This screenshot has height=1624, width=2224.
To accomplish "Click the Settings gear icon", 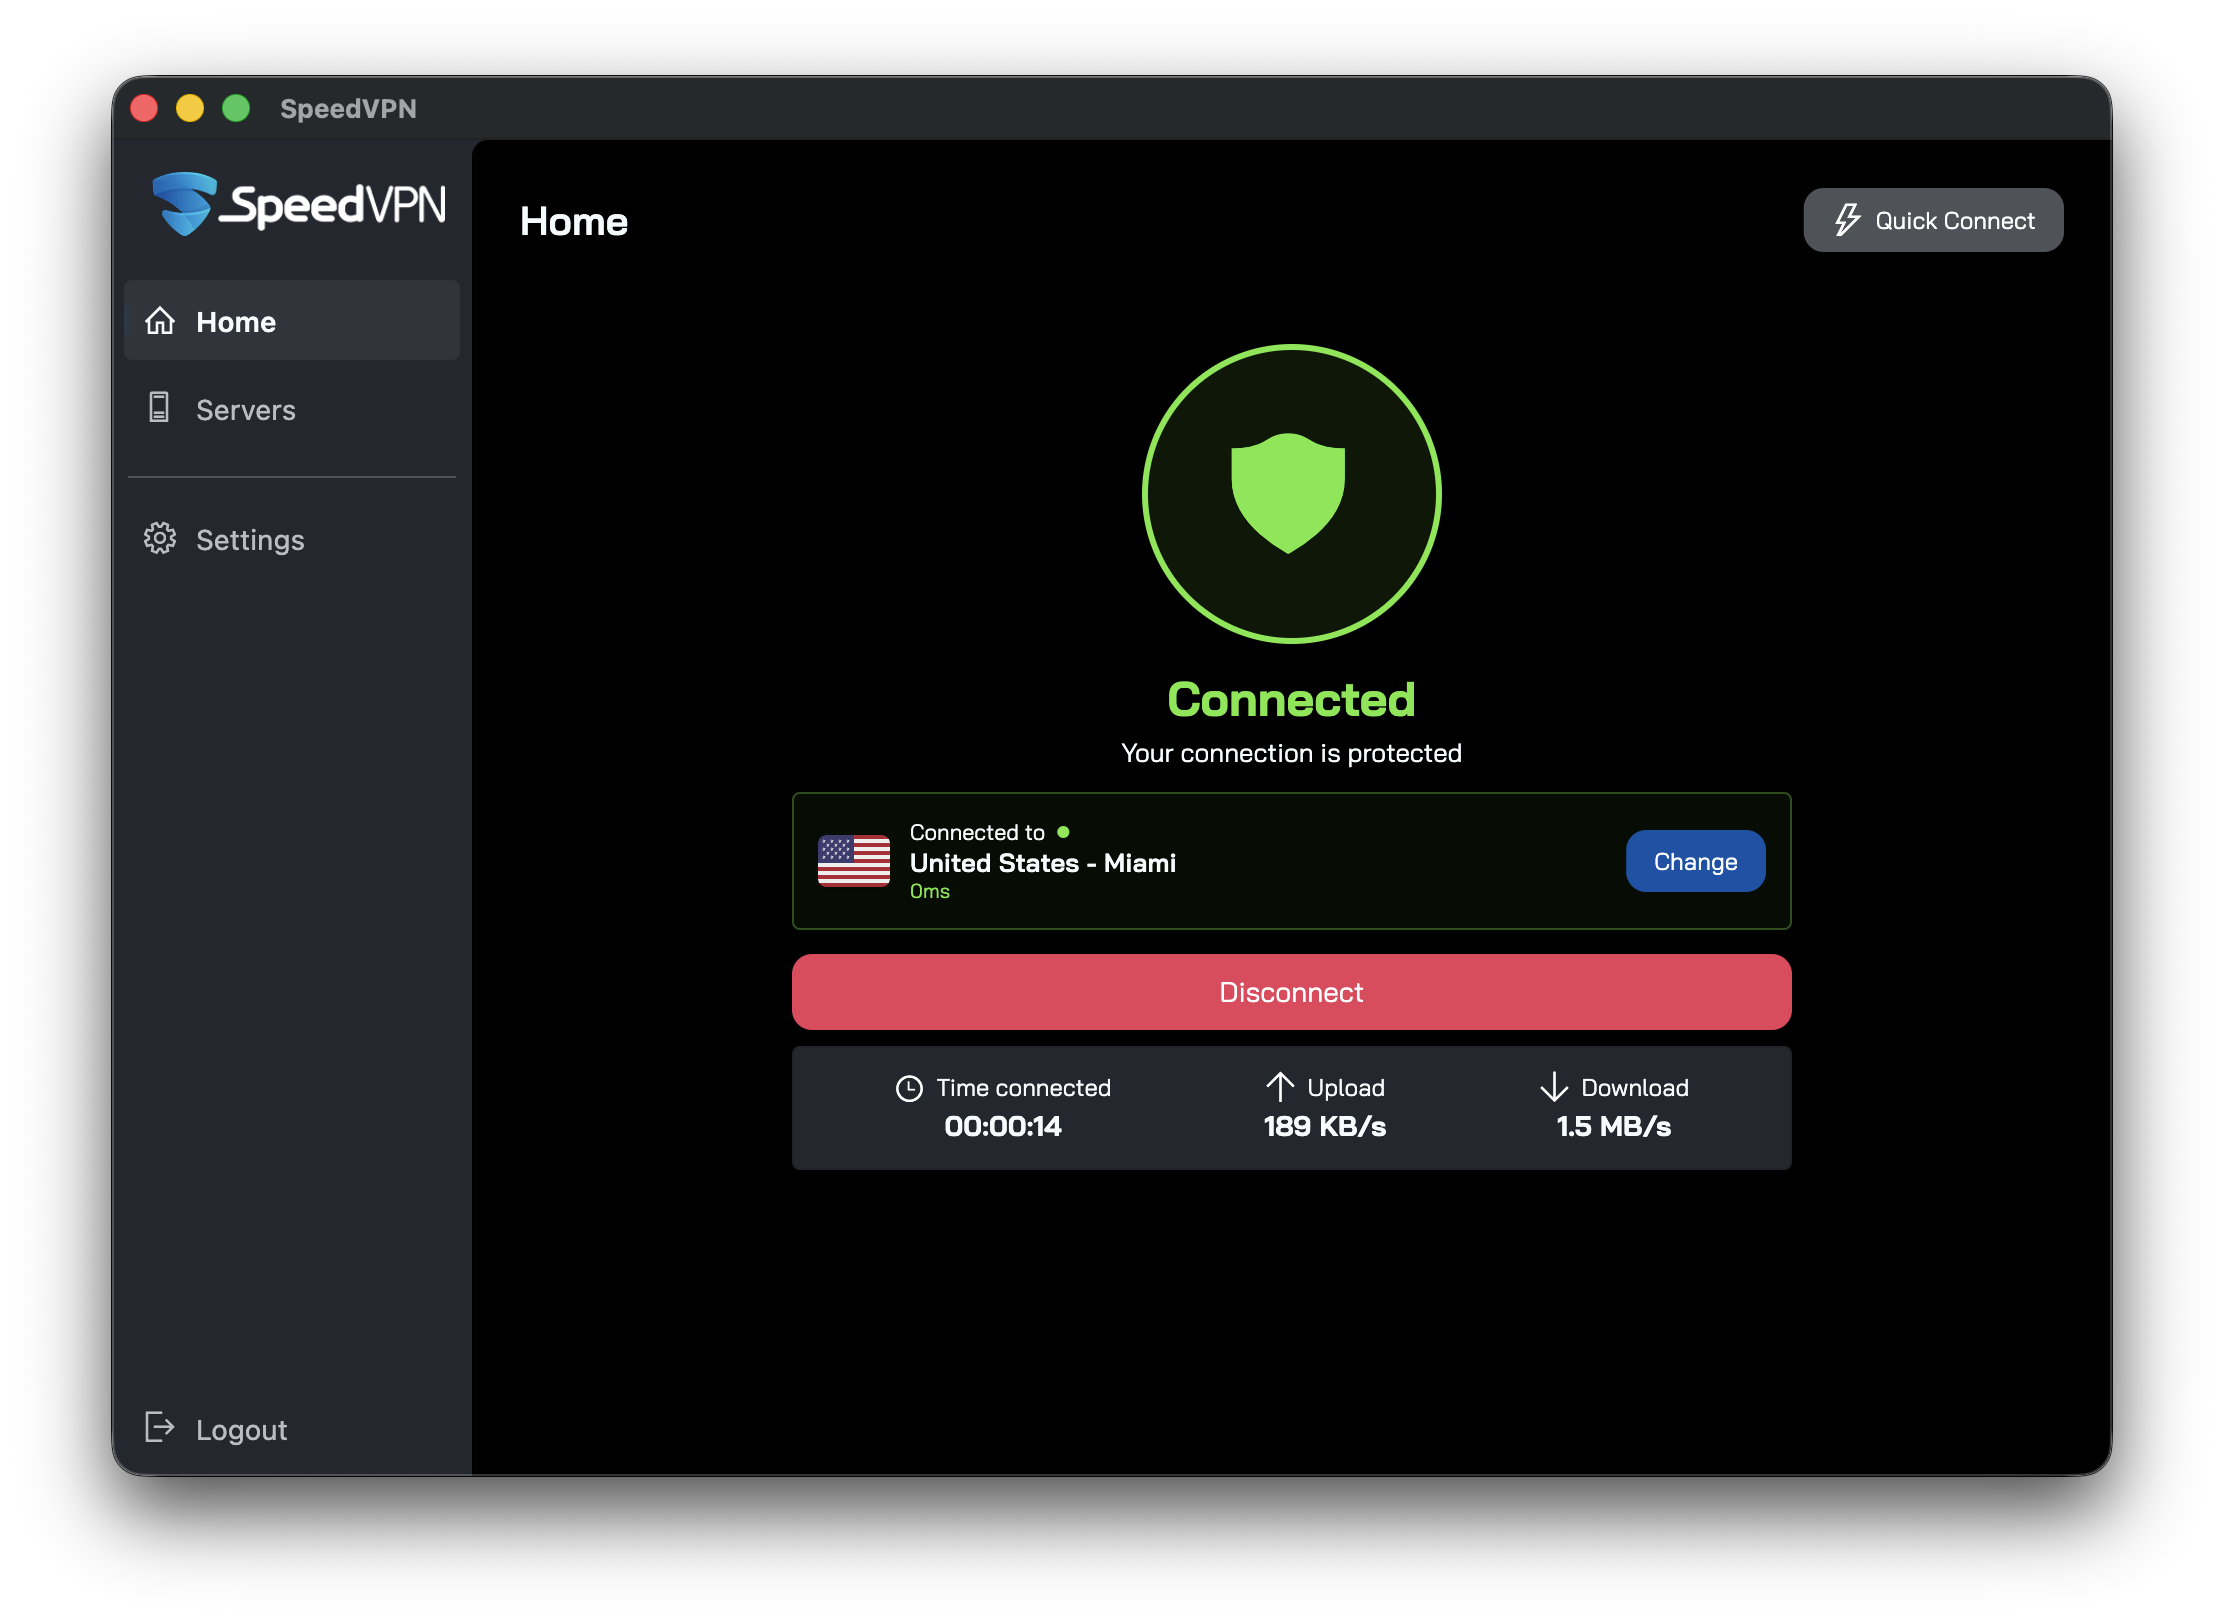I will point(160,539).
